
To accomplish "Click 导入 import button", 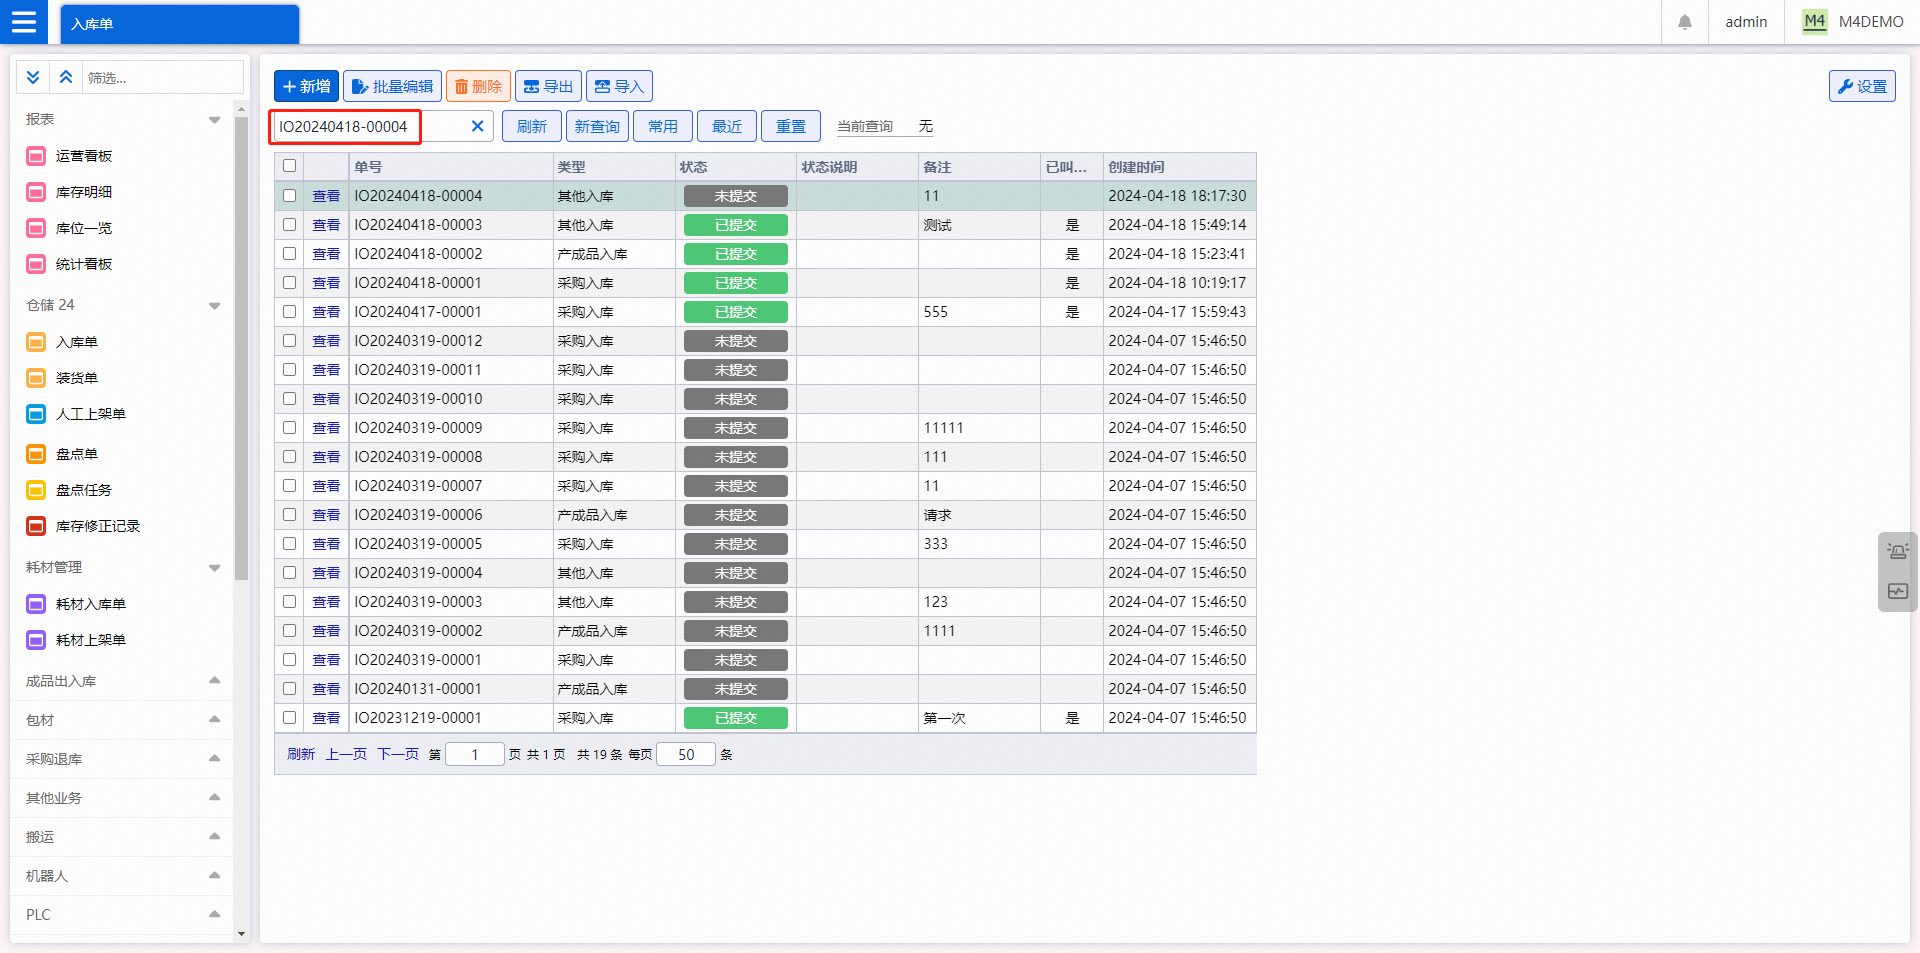I will coord(619,86).
